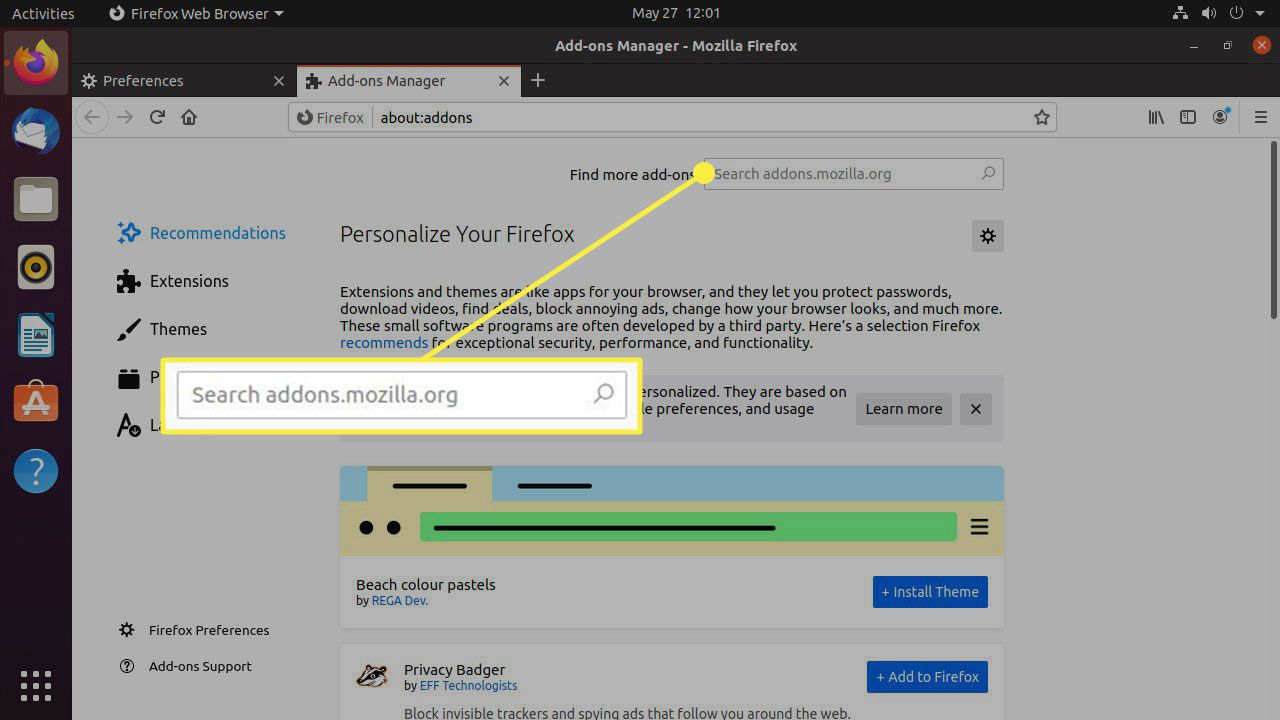Click the forward navigation arrow
The height and width of the screenshot is (720, 1280).
click(124, 117)
